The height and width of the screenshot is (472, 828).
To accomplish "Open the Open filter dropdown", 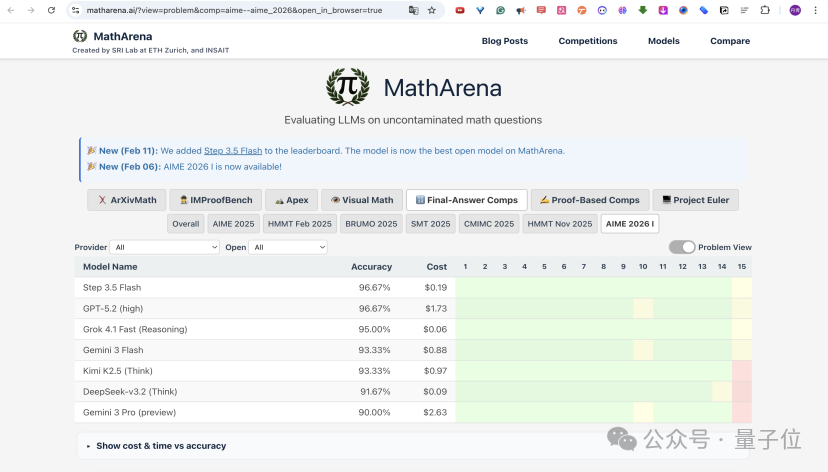I will click(x=288, y=247).
